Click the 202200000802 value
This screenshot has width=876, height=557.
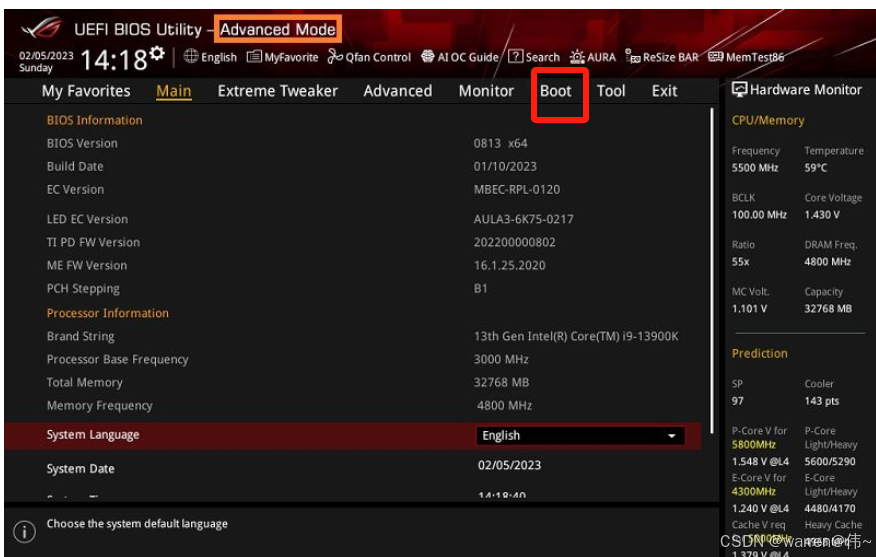pos(515,242)
